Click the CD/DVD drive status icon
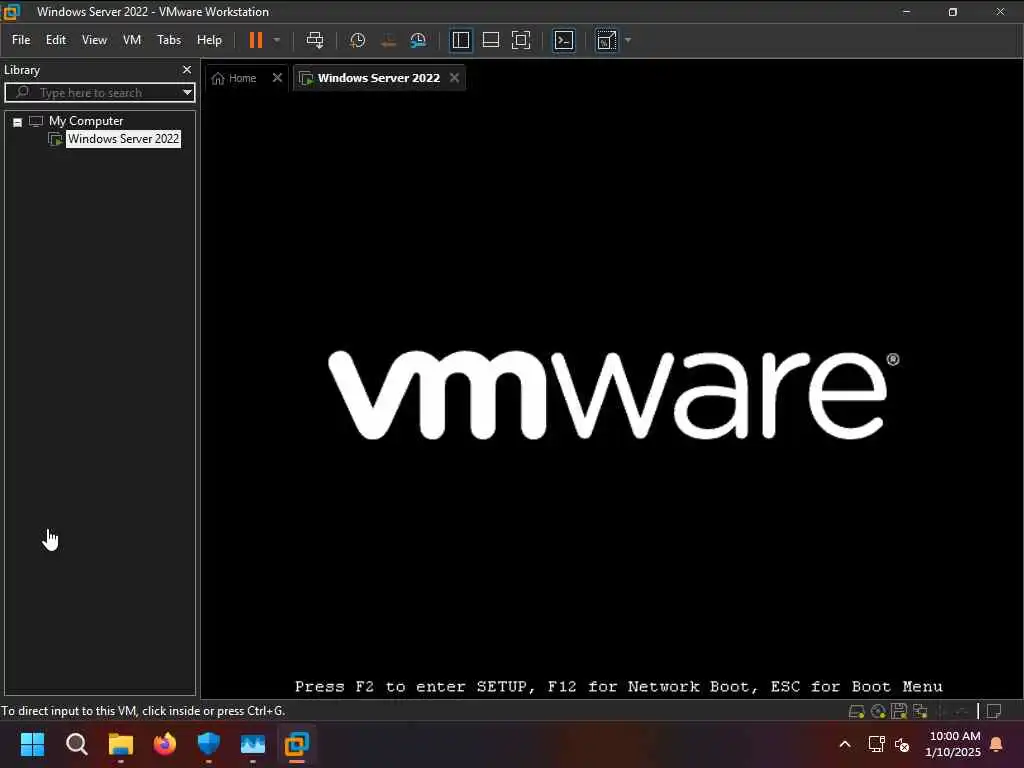The width and height of the screenshot is (1024, 768). [878, 711]
